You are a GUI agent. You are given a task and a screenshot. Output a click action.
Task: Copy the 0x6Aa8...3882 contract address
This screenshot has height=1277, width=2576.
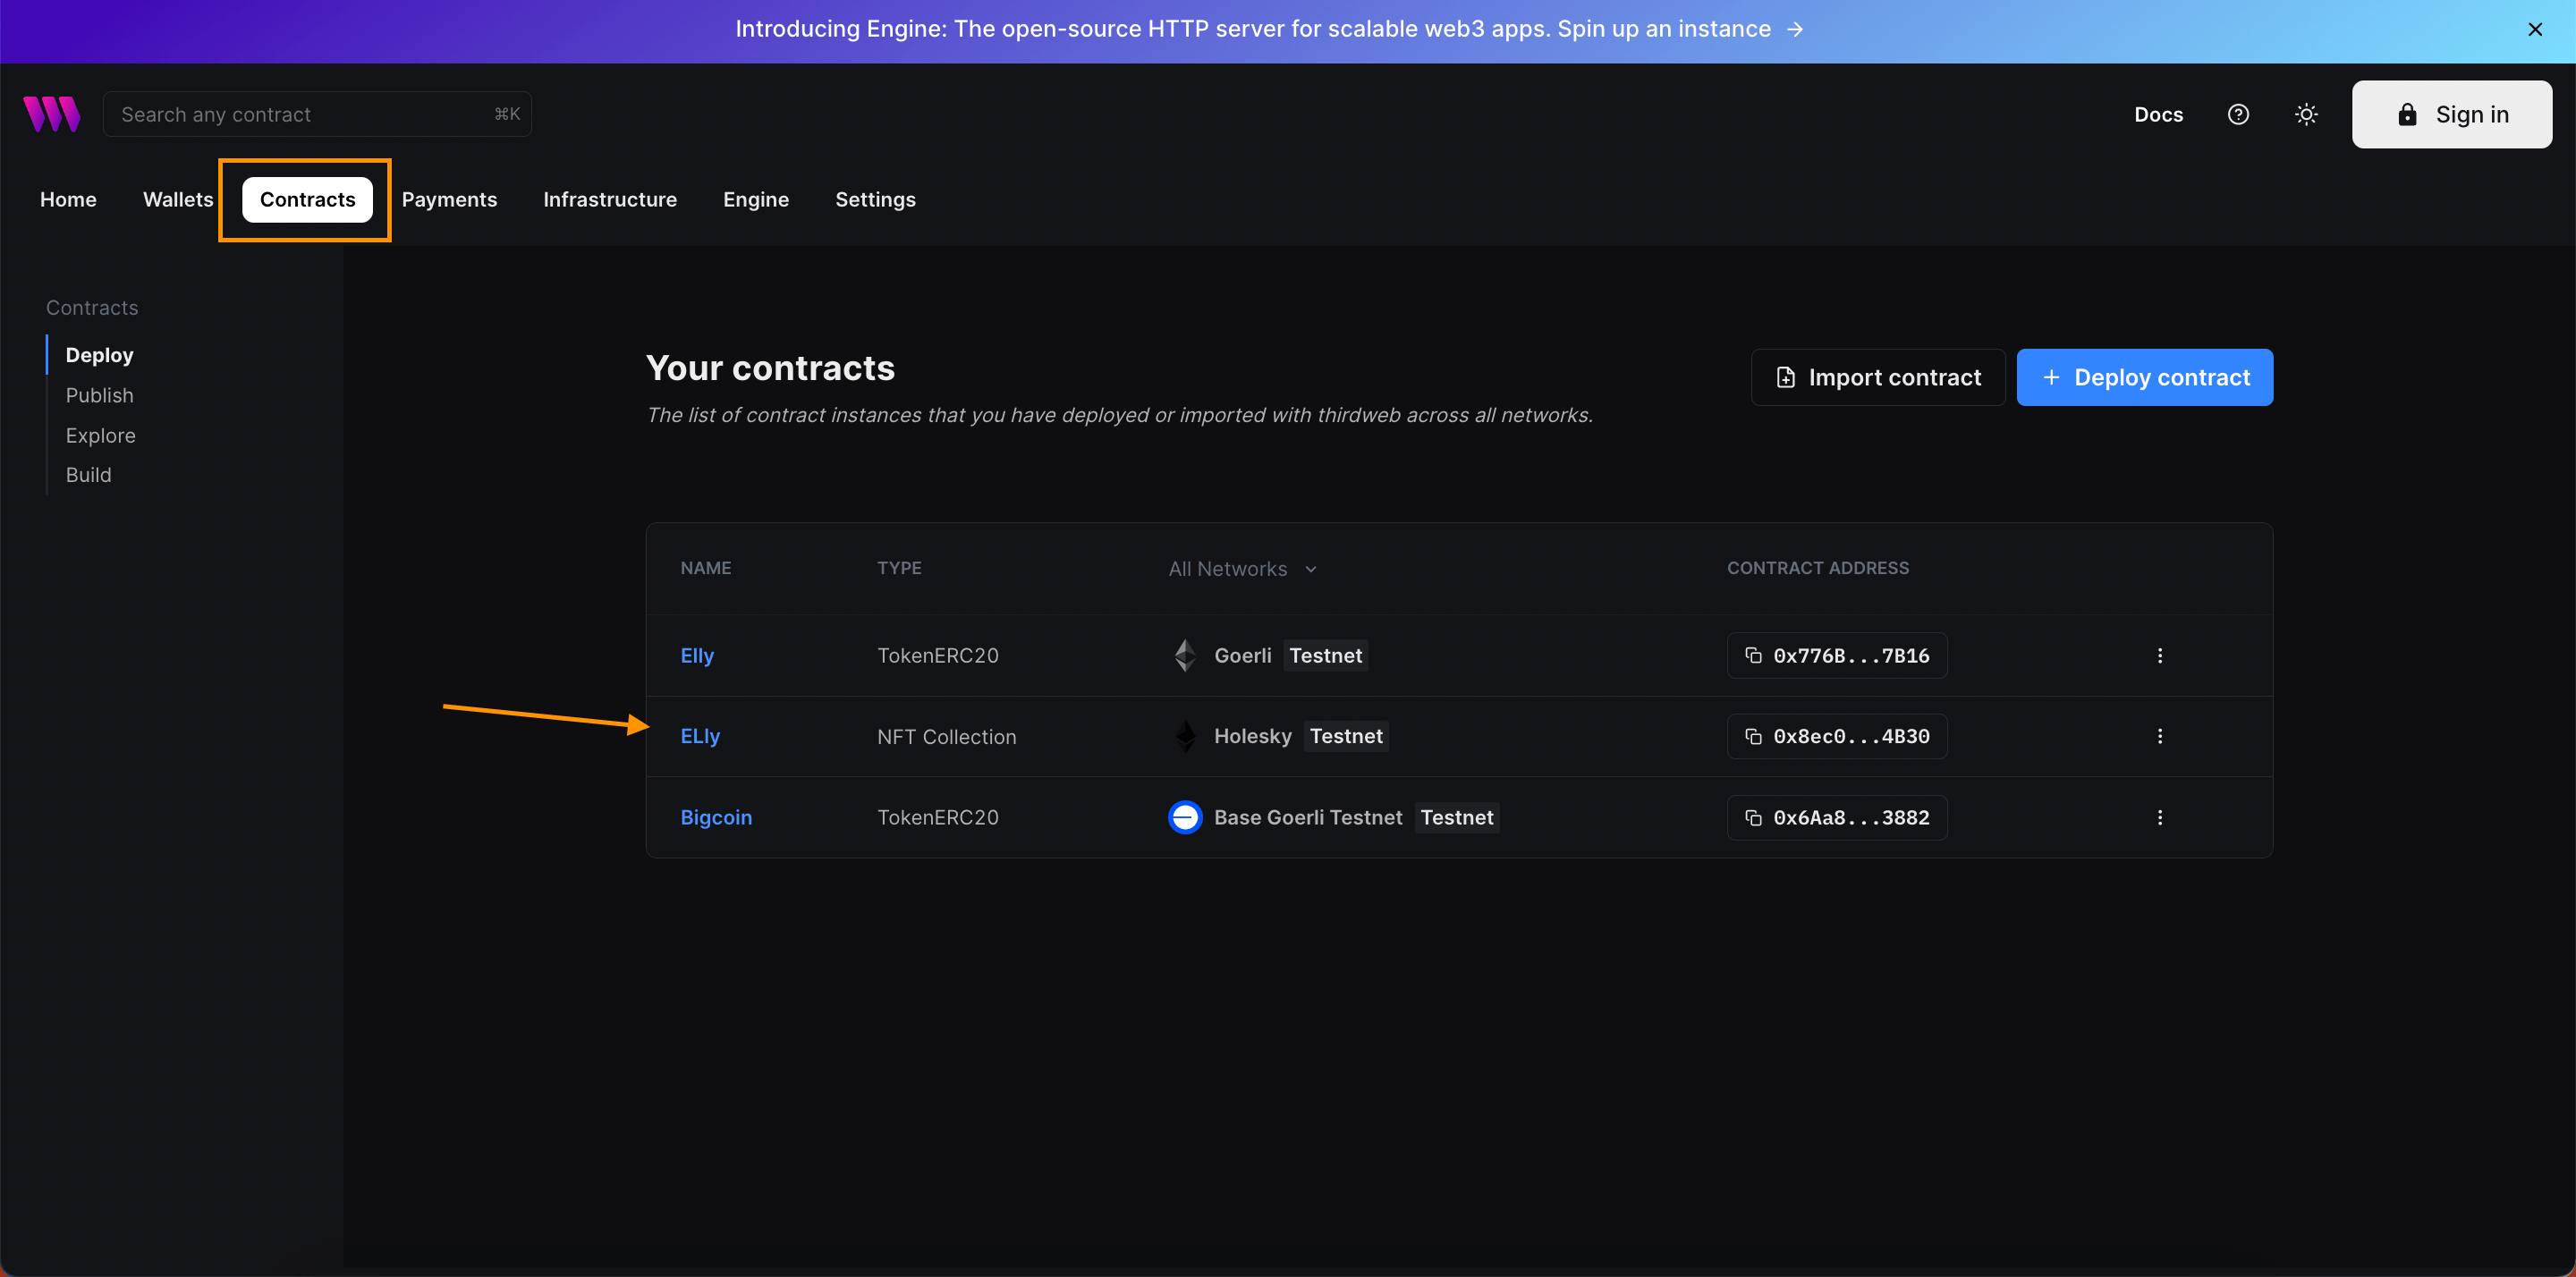pyautogui.click(x=1836, y=817)
